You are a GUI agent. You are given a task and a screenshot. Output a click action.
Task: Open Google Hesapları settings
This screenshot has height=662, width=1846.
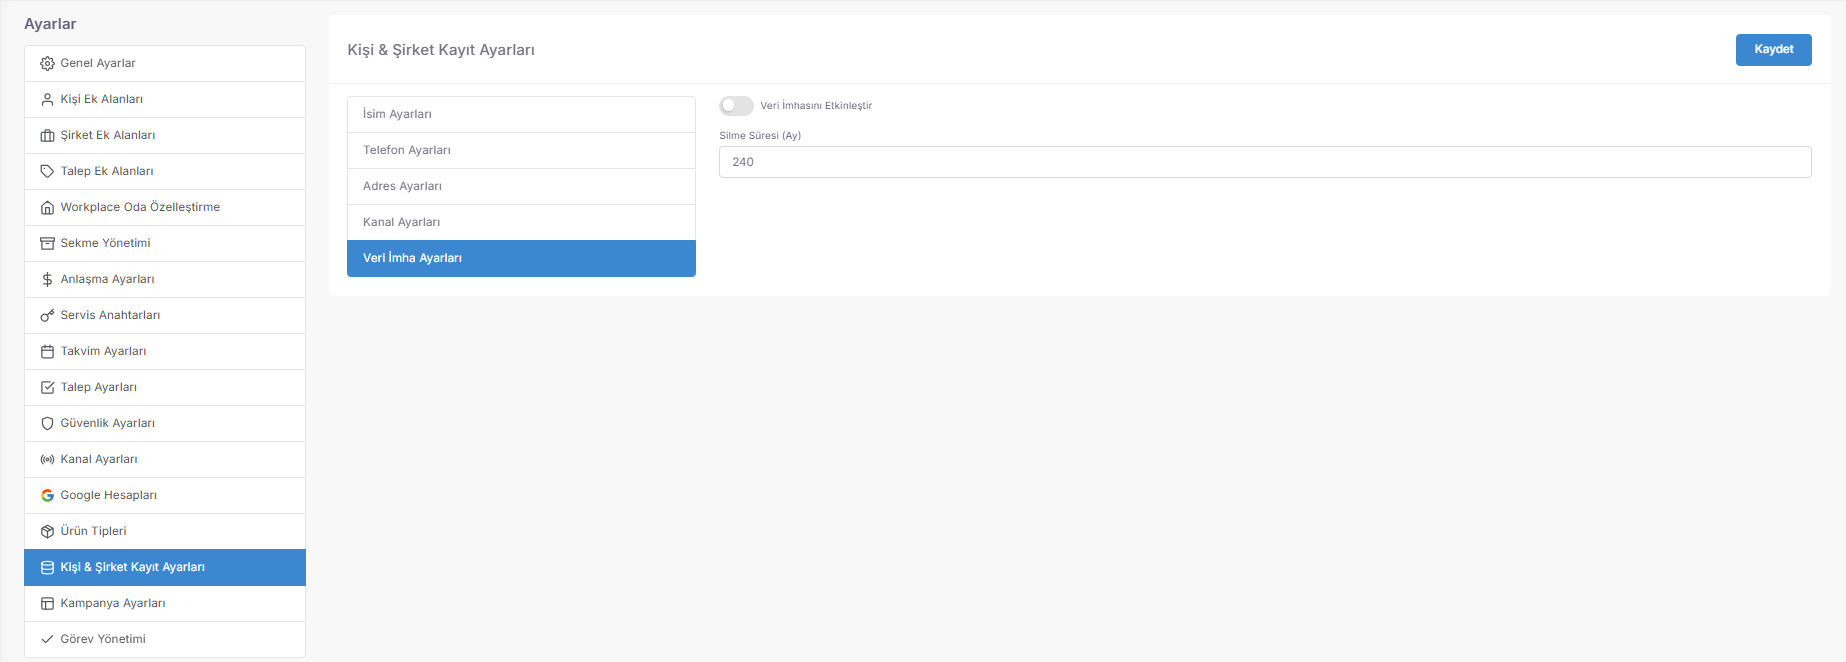point(165,495)
